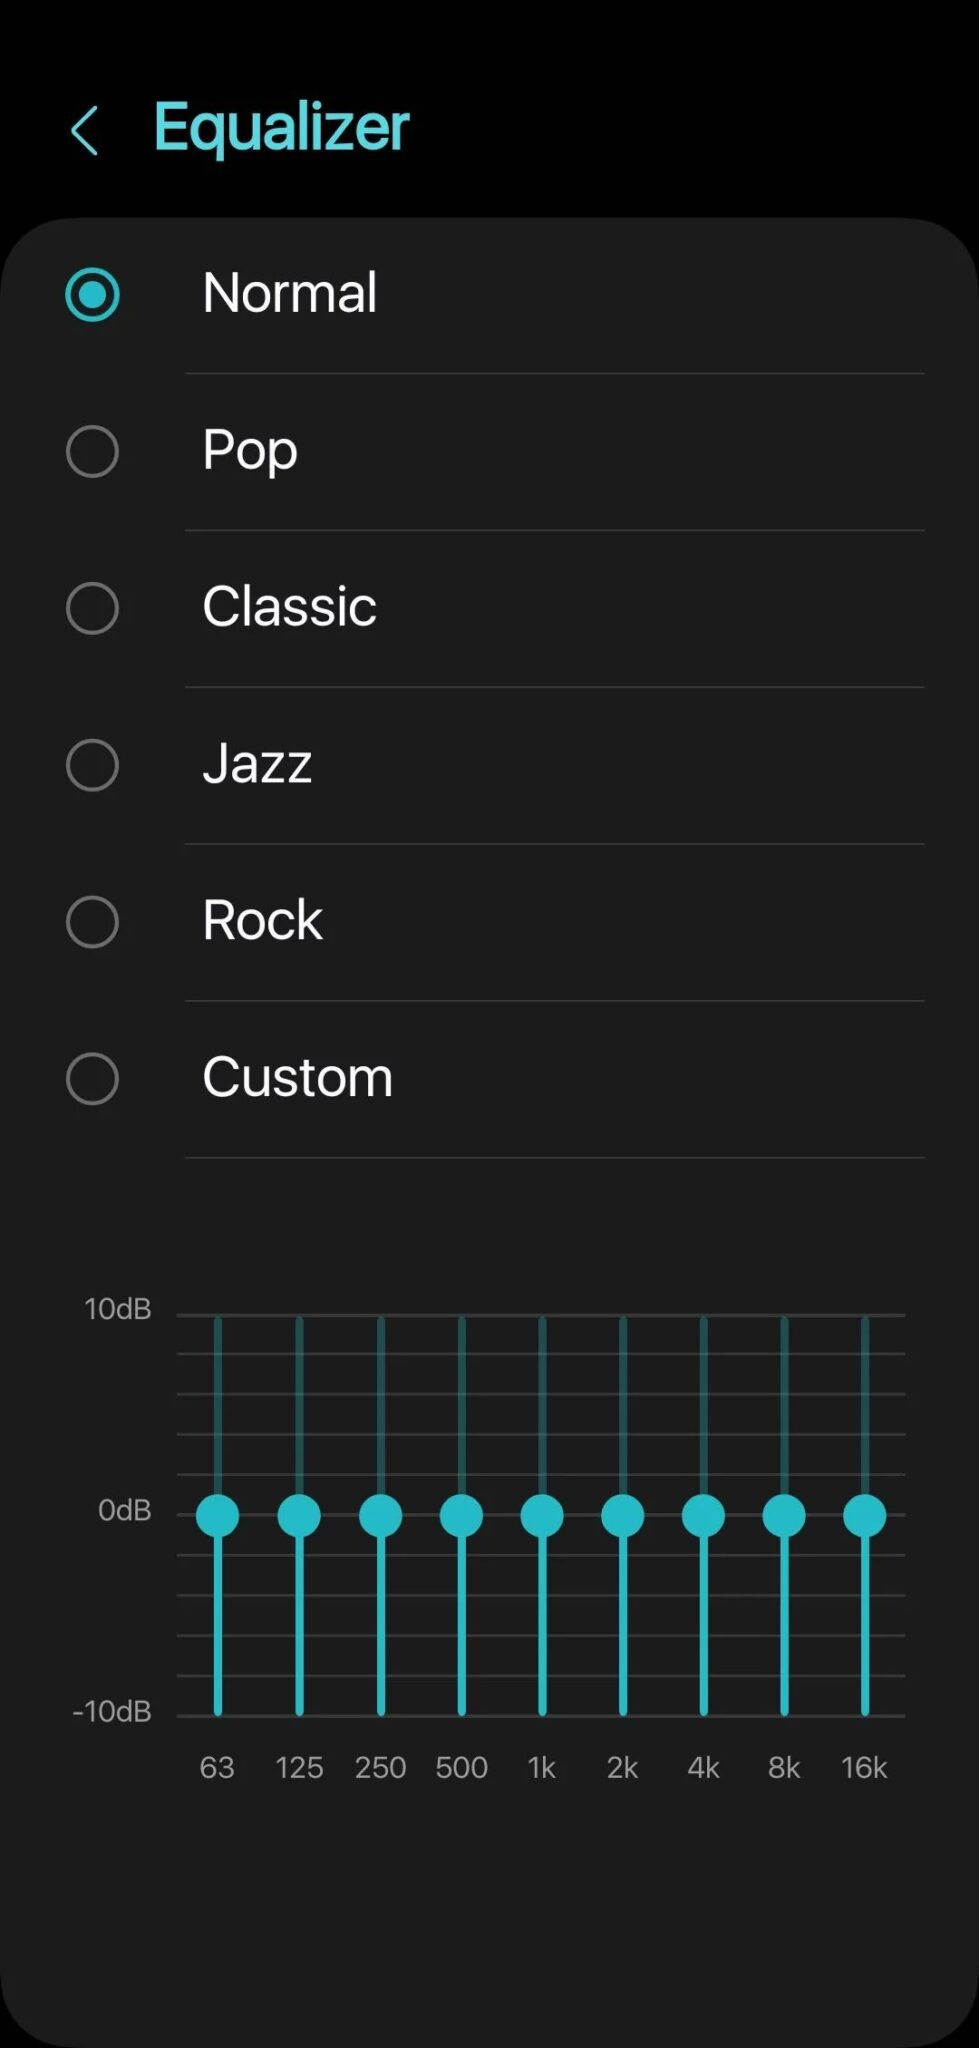
Task: Click the Equalizer title text
Action: (281, 127)
